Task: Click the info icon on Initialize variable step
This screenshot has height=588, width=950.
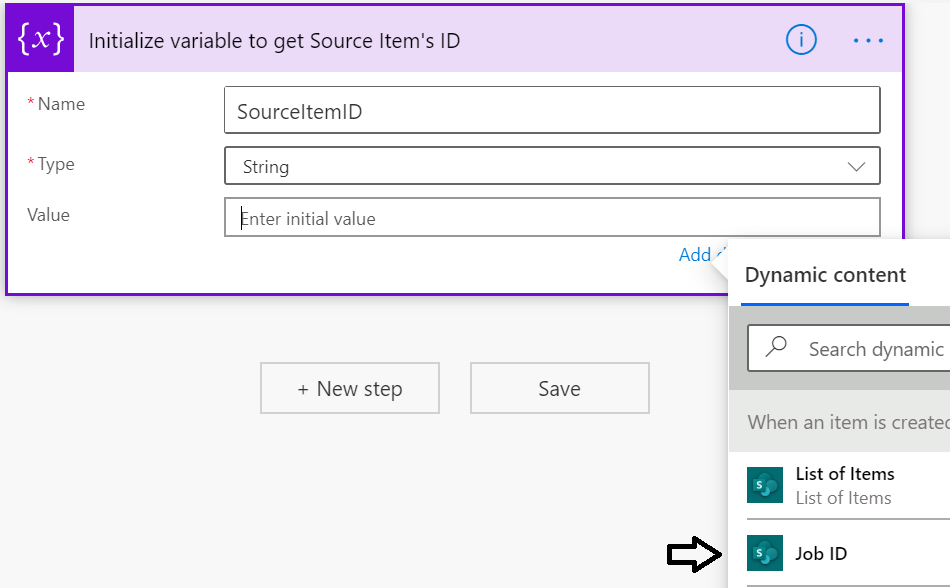Action: [x=801, y=40]
